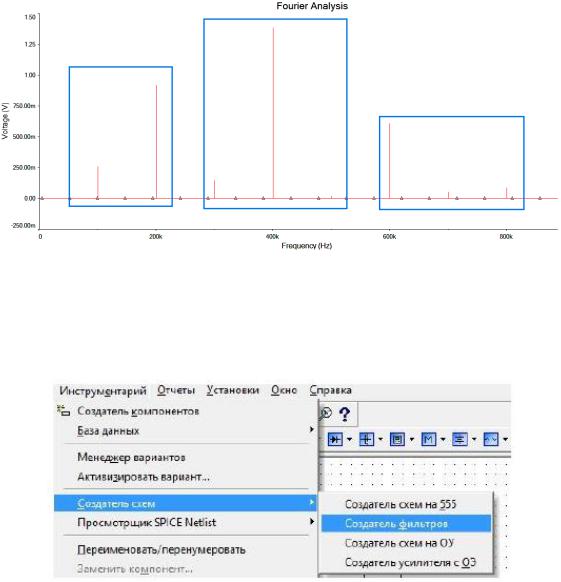The width and height of the screenshot is (561, 582).
Task: Click the question mark Help icon
Action: 345,414
